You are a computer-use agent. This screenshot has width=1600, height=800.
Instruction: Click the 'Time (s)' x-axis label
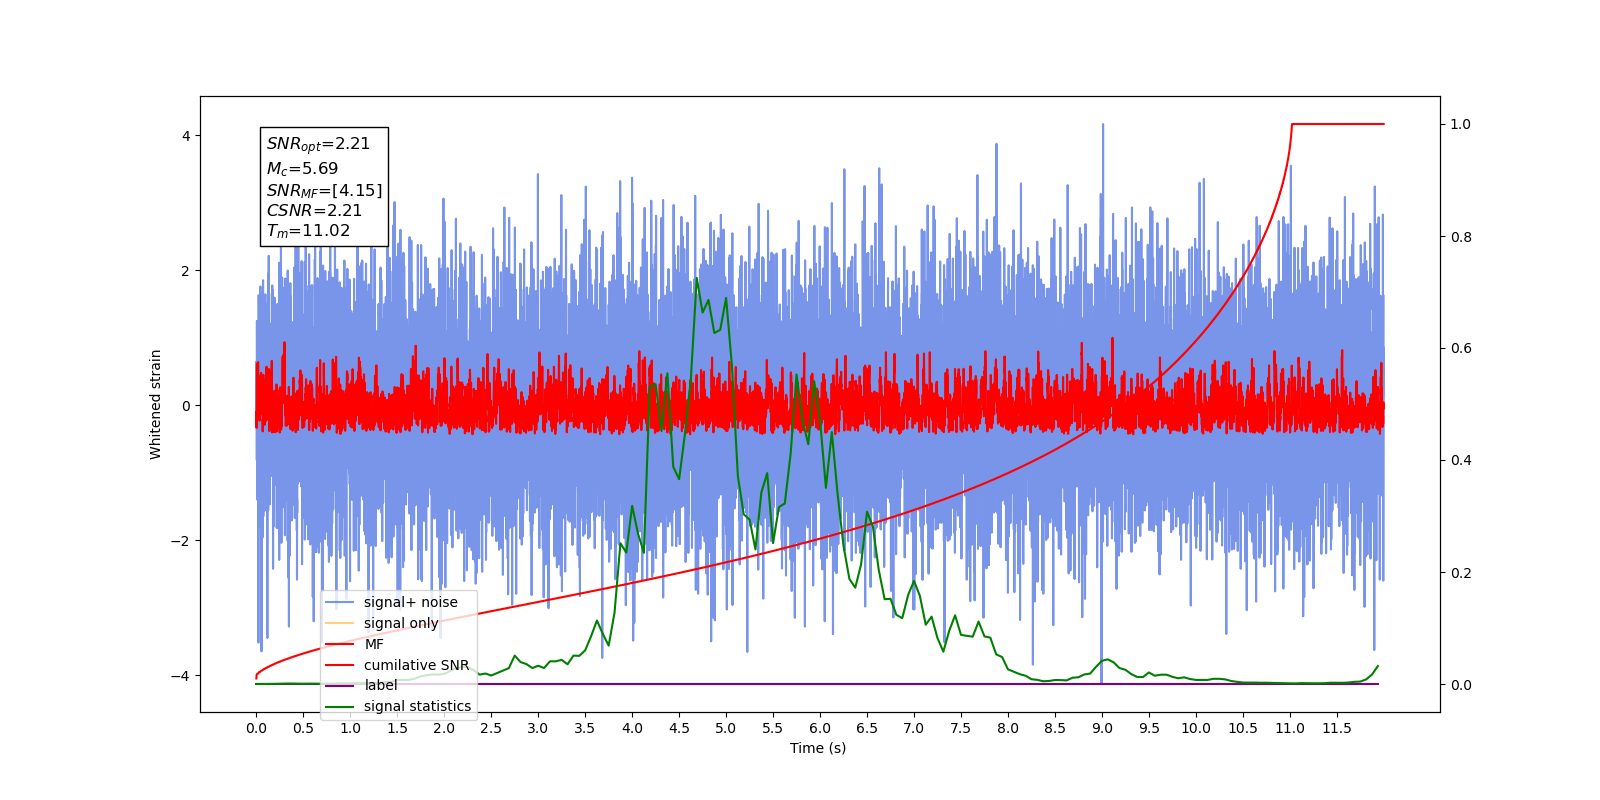pos(818,748)
